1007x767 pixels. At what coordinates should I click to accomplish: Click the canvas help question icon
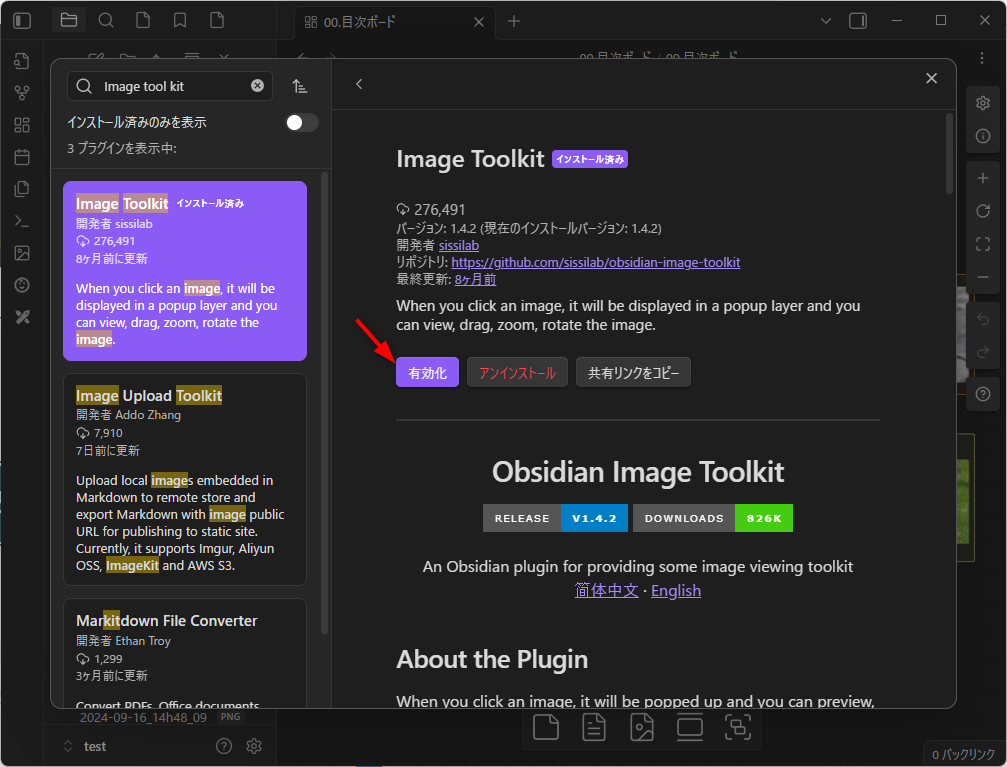[983, 394]
